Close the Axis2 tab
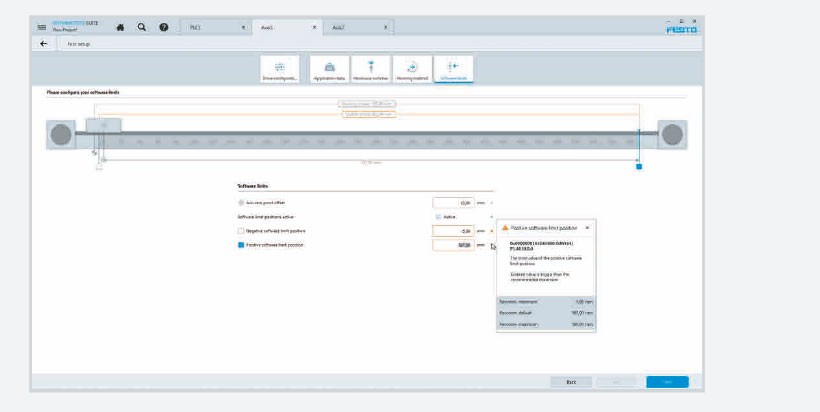820x412 pixels. click(386, 27)
